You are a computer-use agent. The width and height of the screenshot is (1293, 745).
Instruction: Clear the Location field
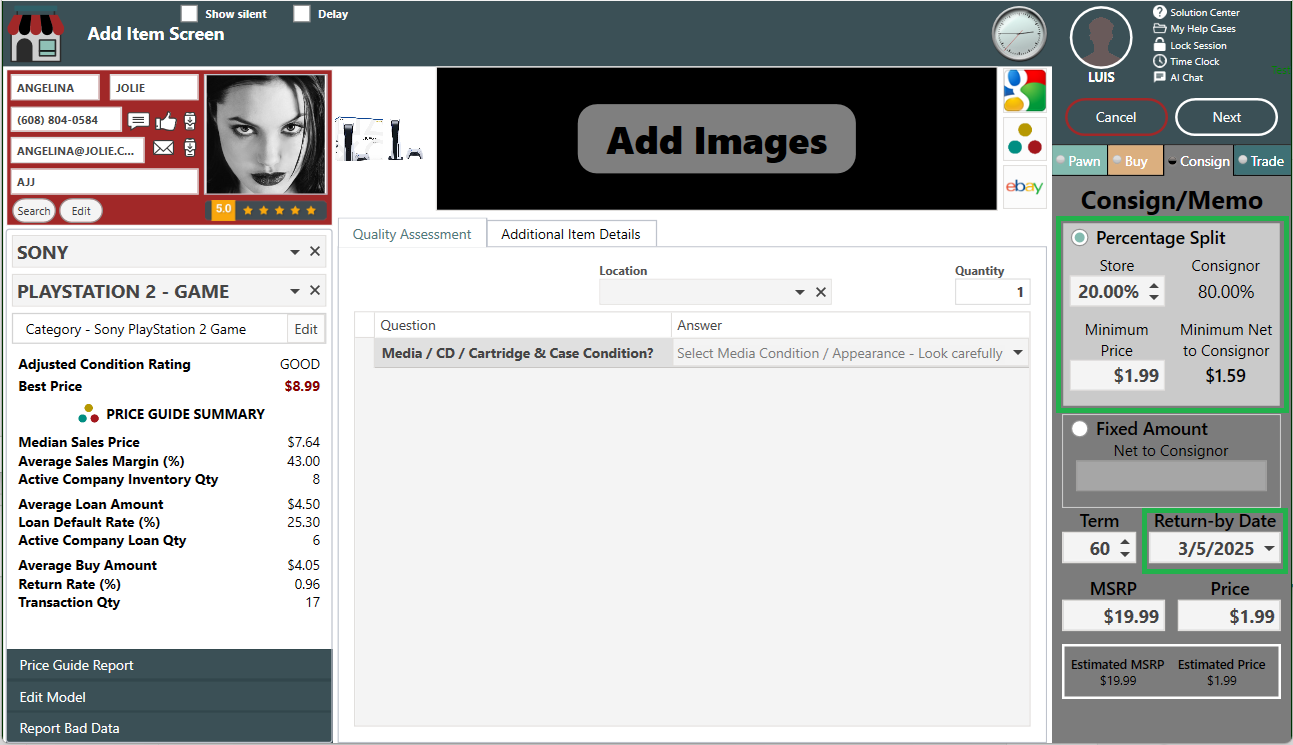821,292
